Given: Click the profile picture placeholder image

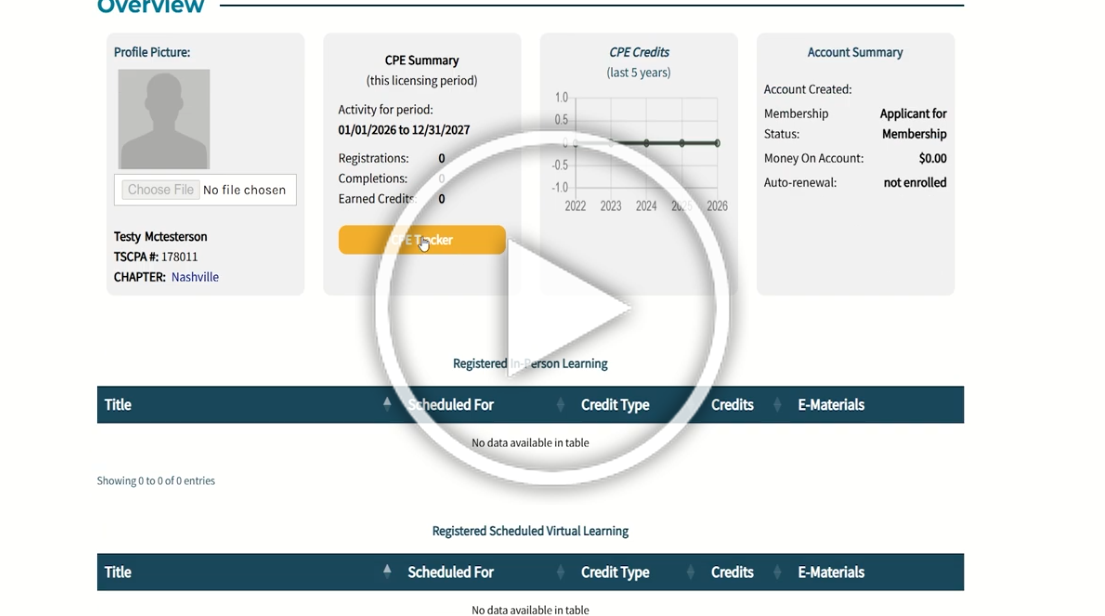Looking at the screenshot, I should 164,119.
